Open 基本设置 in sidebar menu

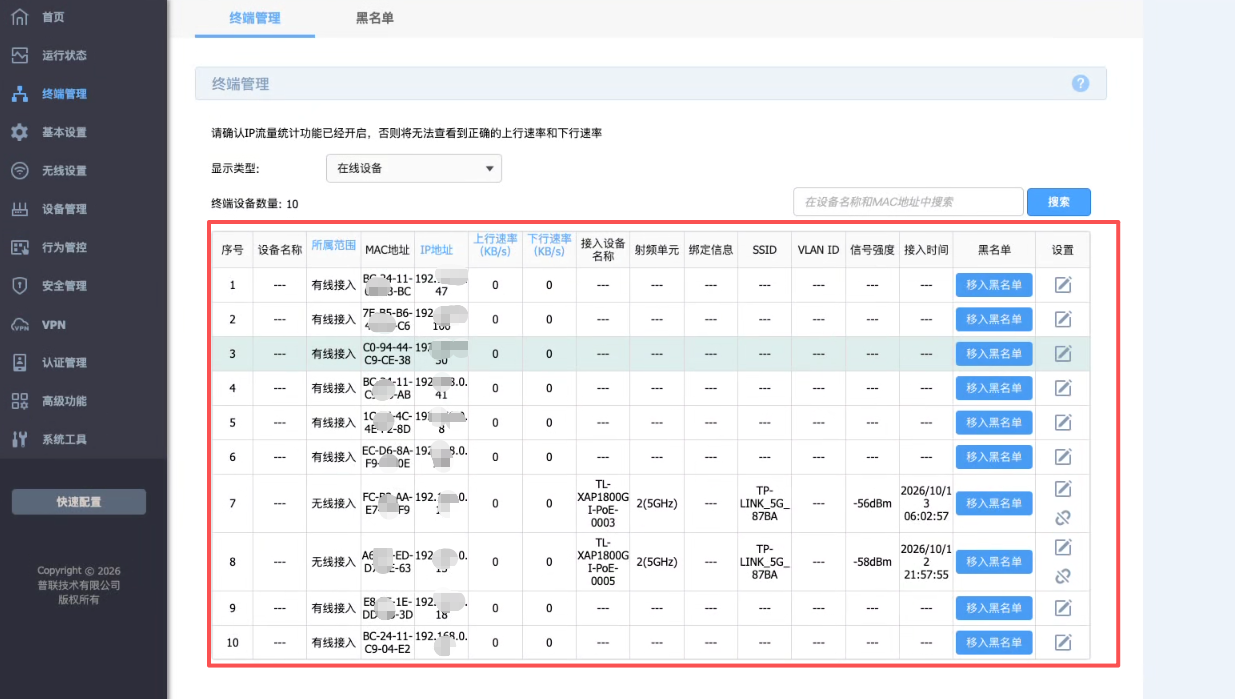(64, 133)
